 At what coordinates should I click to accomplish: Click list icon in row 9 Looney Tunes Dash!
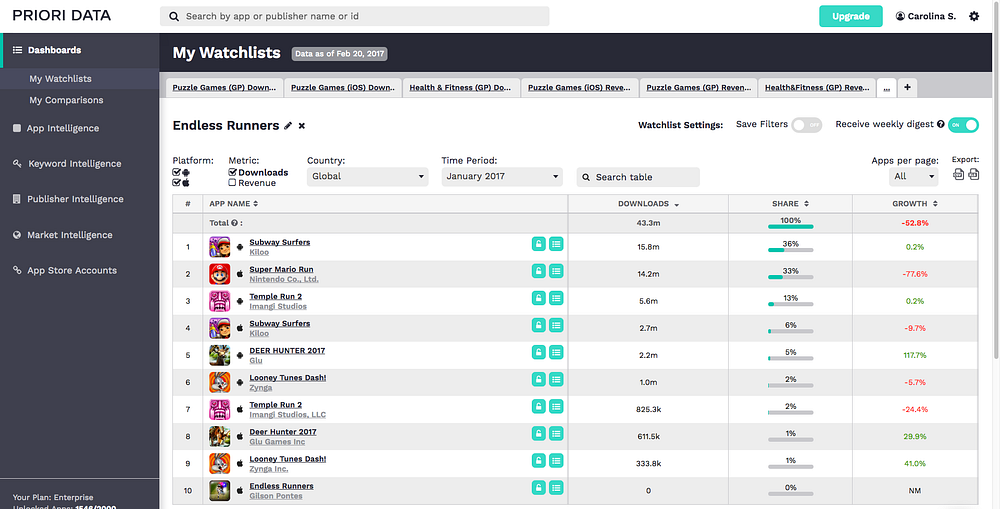click(556, 461)
